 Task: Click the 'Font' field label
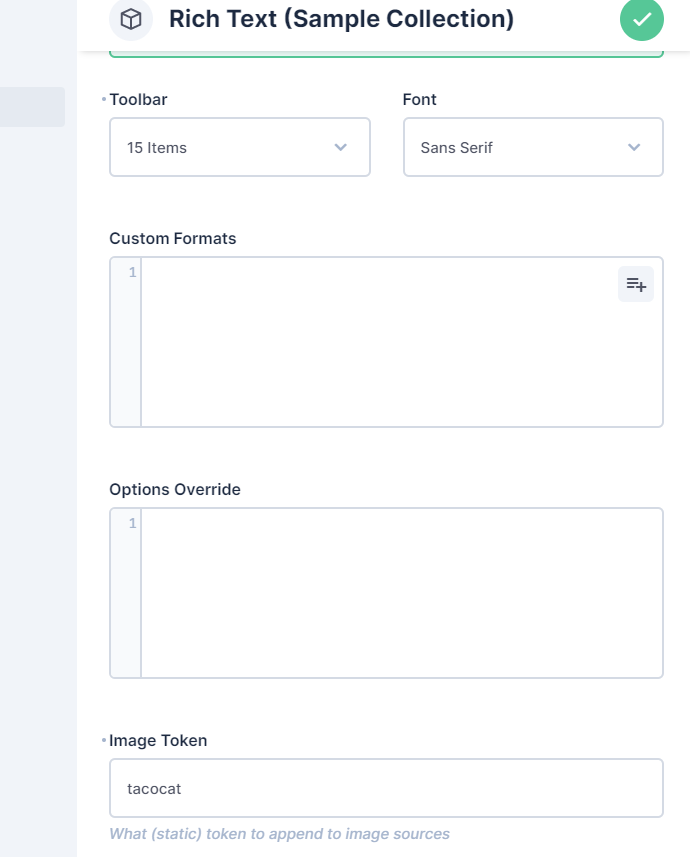pyautogui.click(x=419, y=100)
